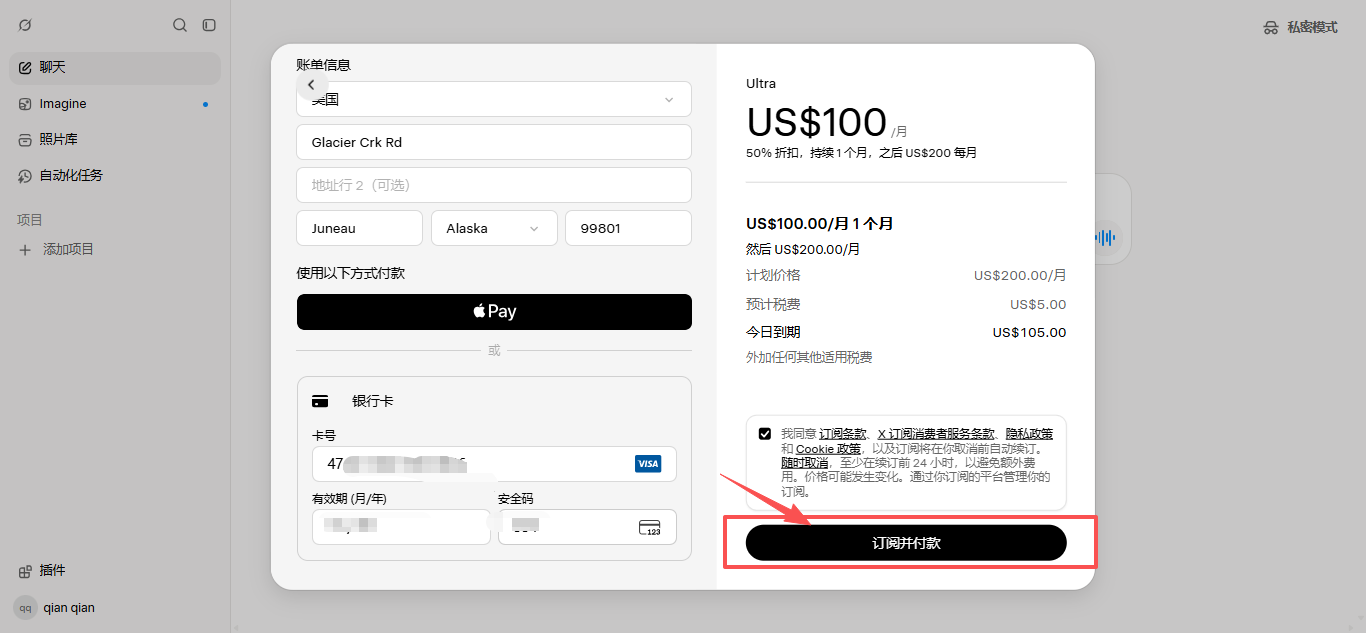
Task: Click the qq avatar icon
Action: tap(25, 608)
